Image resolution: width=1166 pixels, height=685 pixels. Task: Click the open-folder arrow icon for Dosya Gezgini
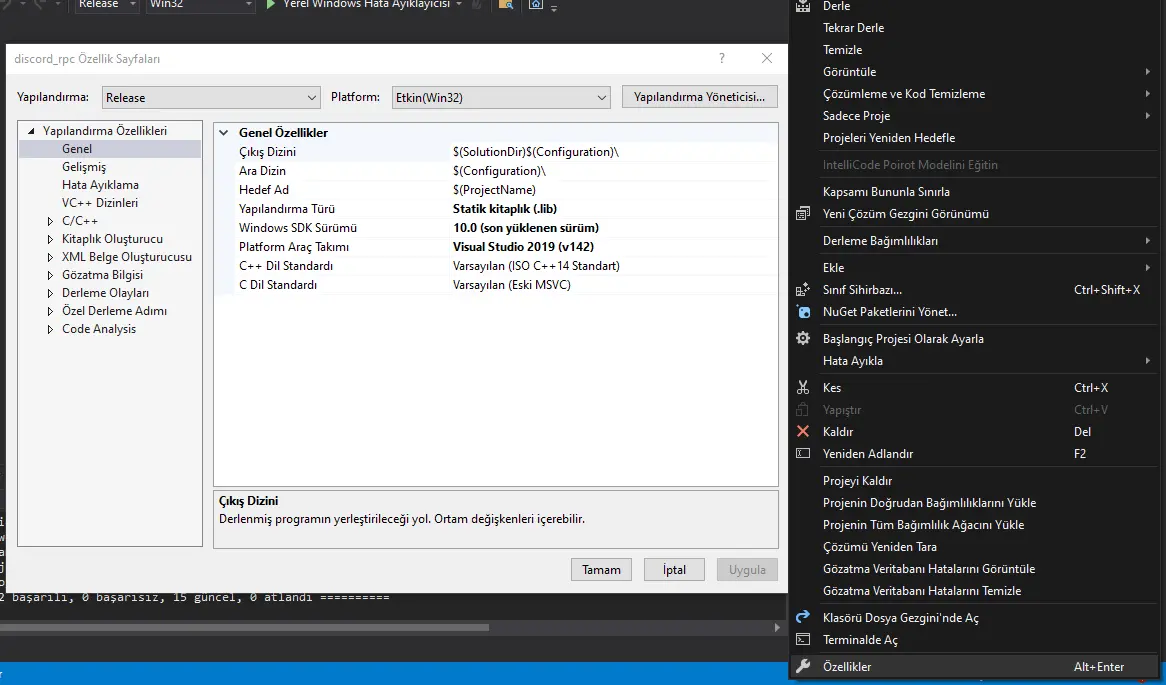(803, 618)
